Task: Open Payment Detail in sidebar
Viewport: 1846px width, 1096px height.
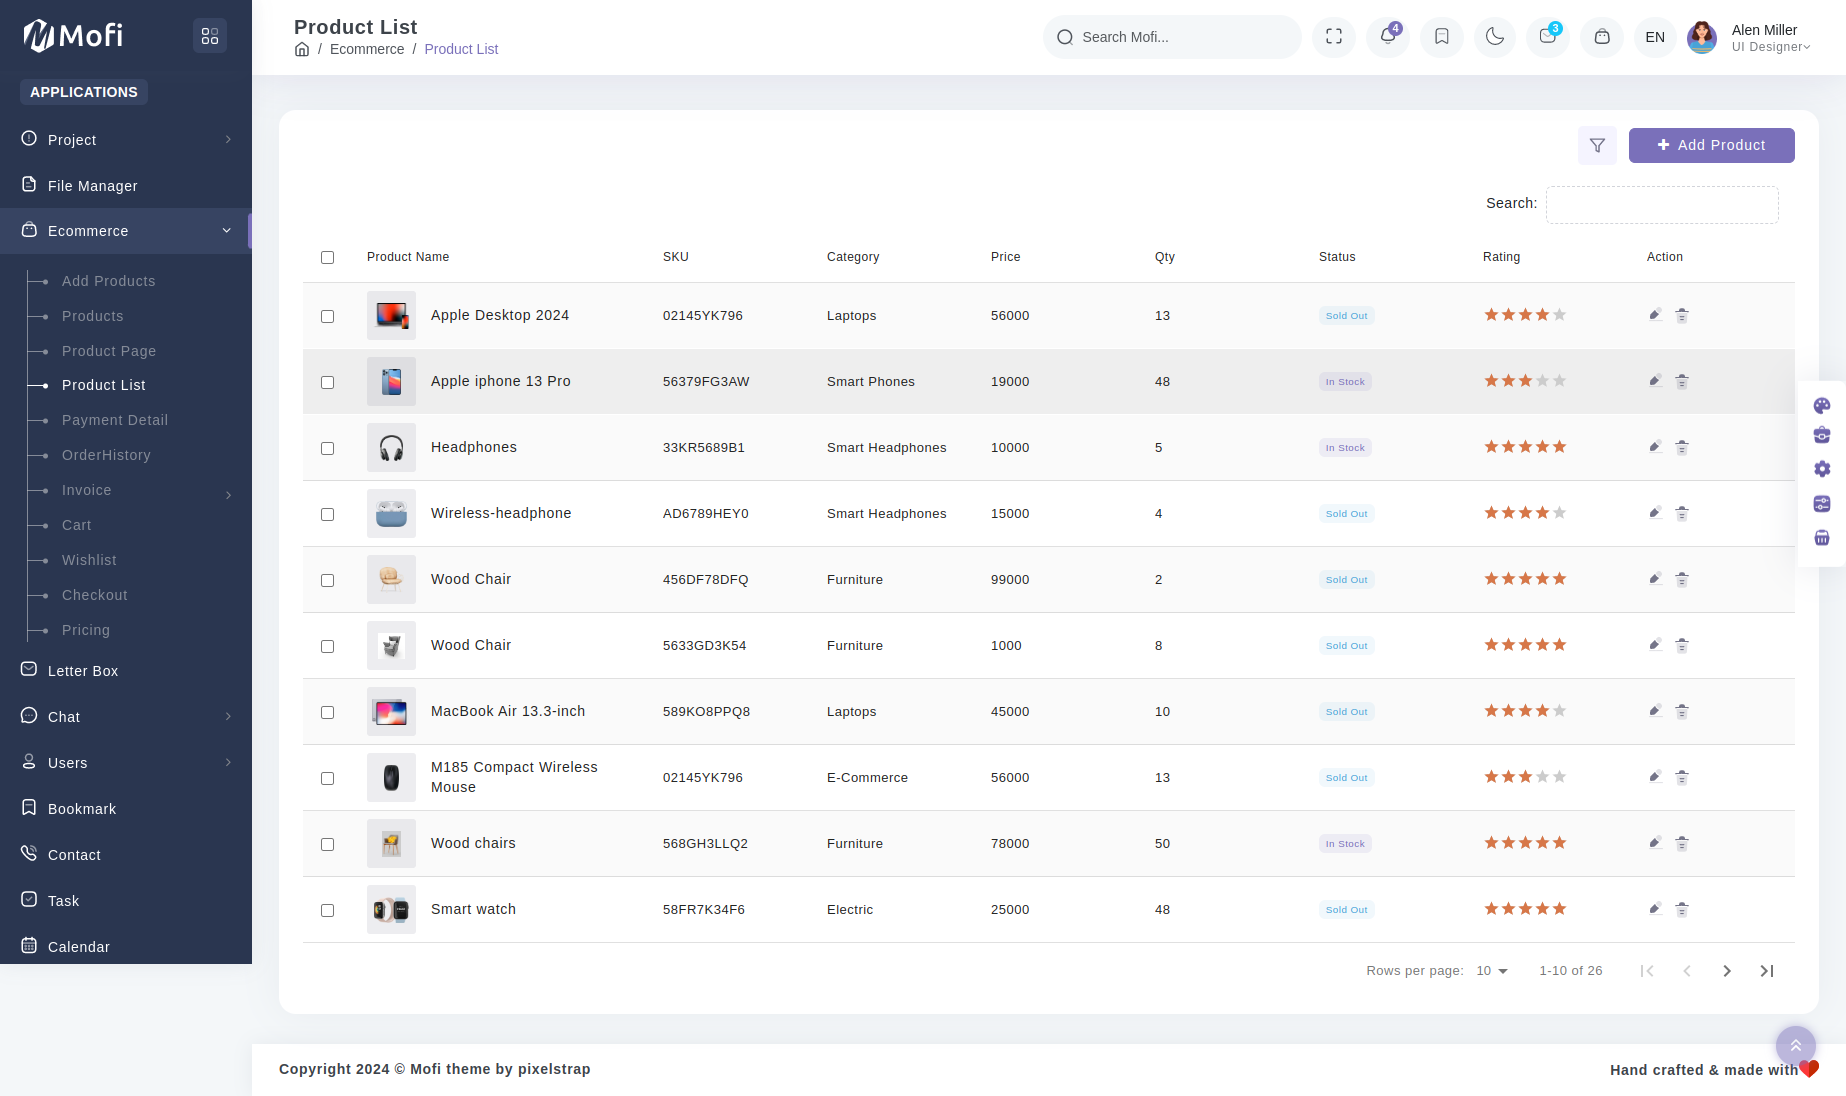Action: click(x=115, y=421)
